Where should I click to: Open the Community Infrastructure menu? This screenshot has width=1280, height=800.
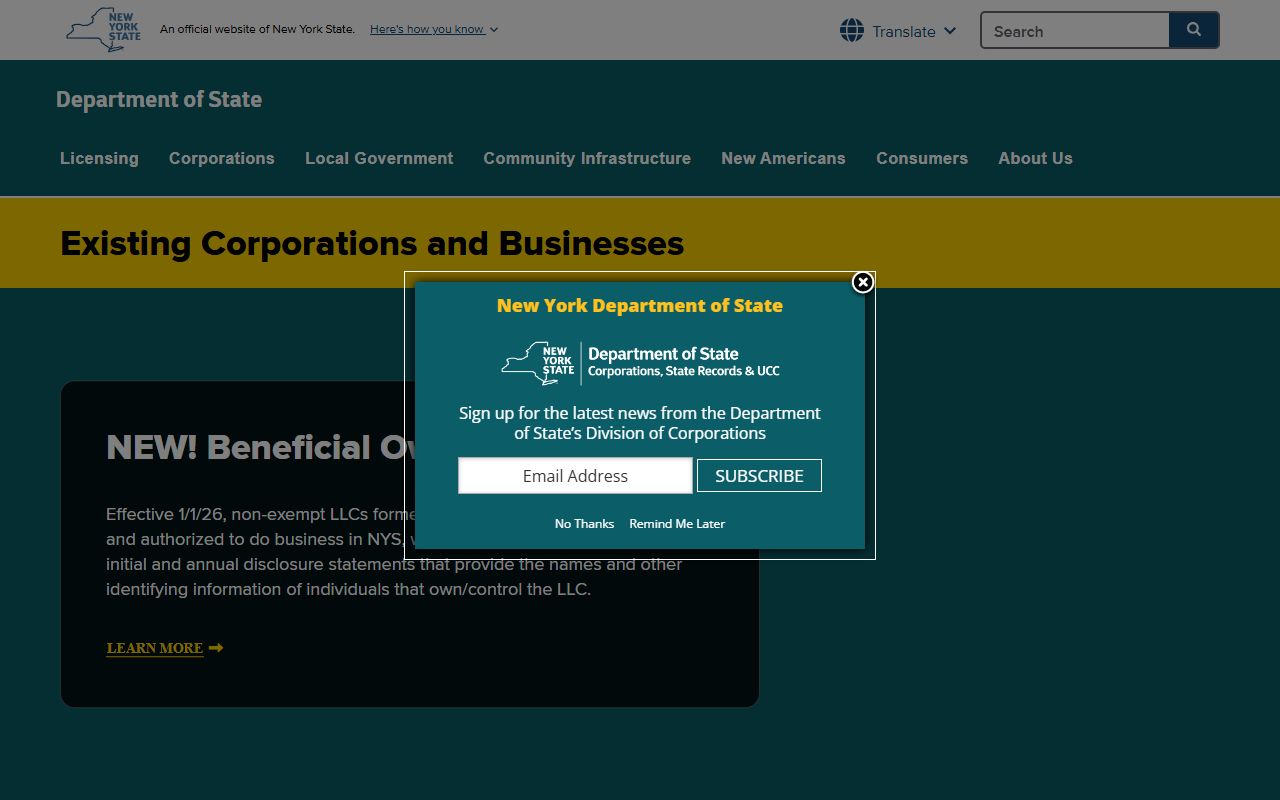[x=587, y=158]
